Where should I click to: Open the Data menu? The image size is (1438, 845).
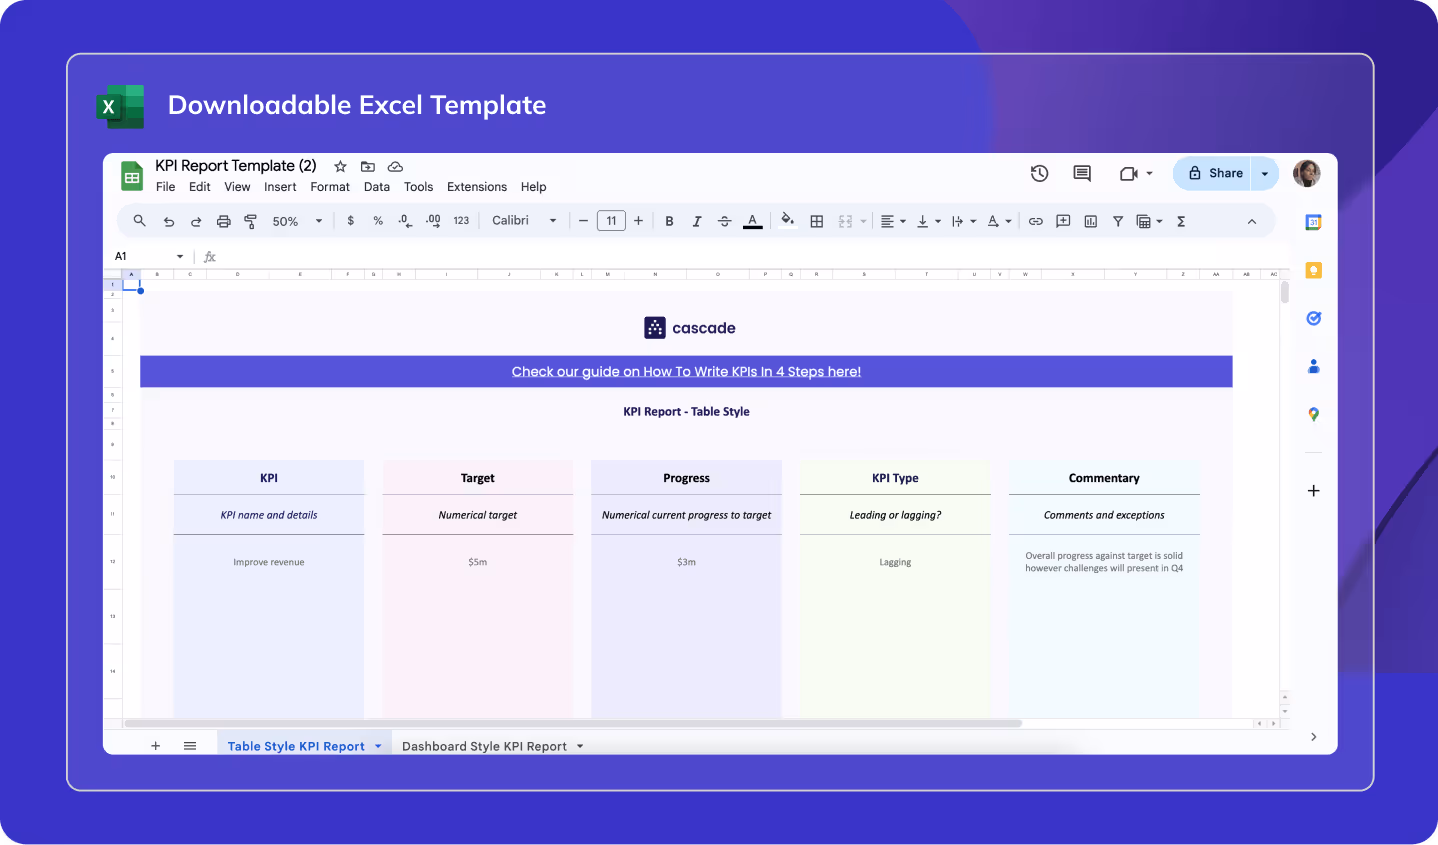click(x=377, y=187)
